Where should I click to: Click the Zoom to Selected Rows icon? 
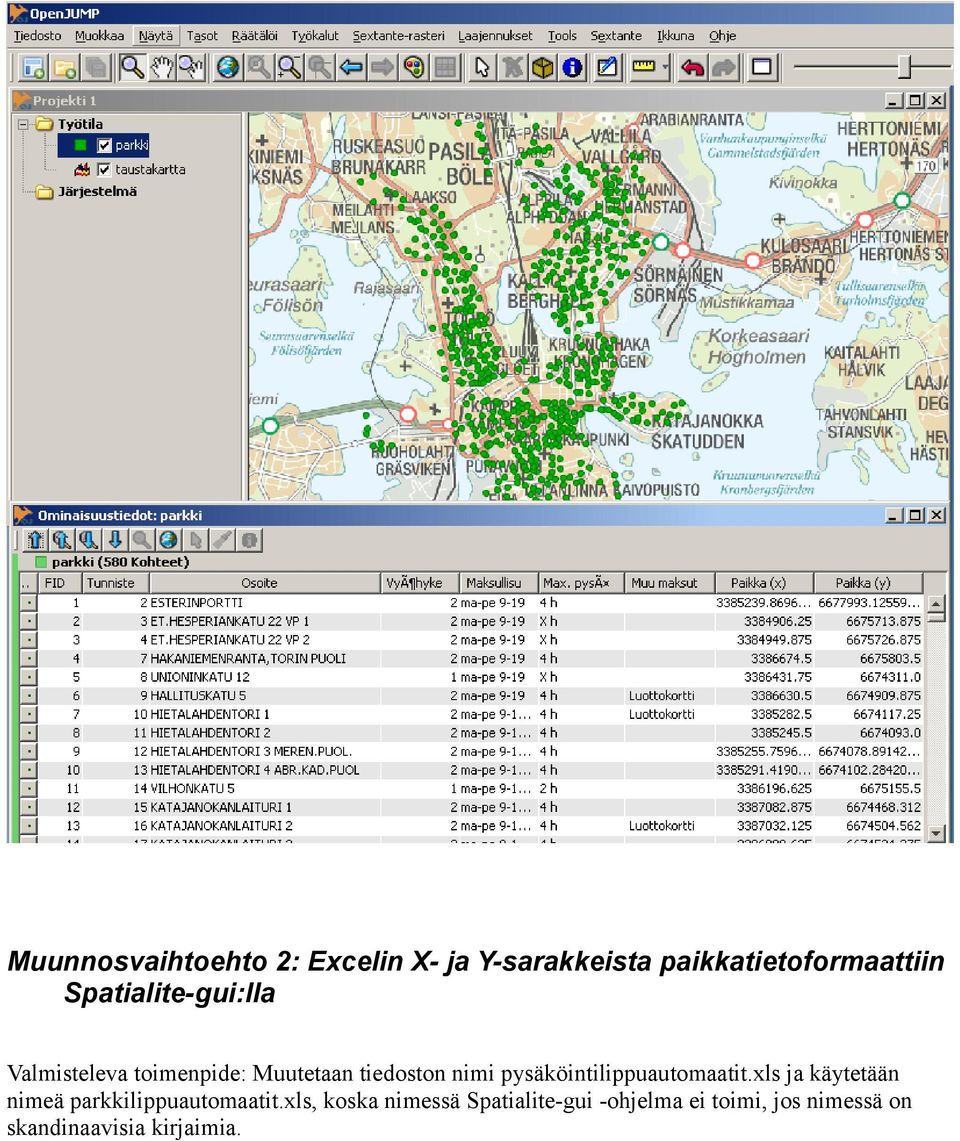pyautogui.click(x=141, y=540)
